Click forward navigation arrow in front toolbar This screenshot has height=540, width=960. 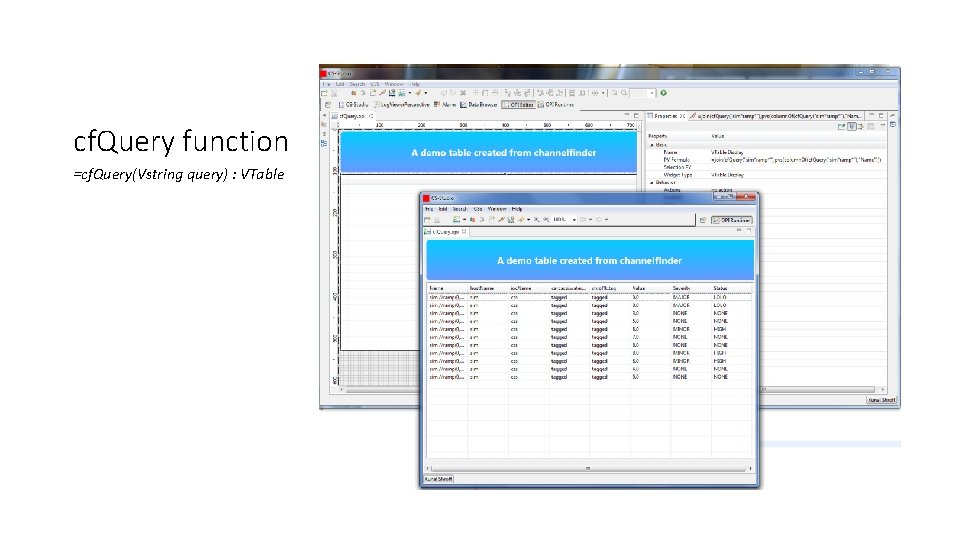click(x=599, y=219)
